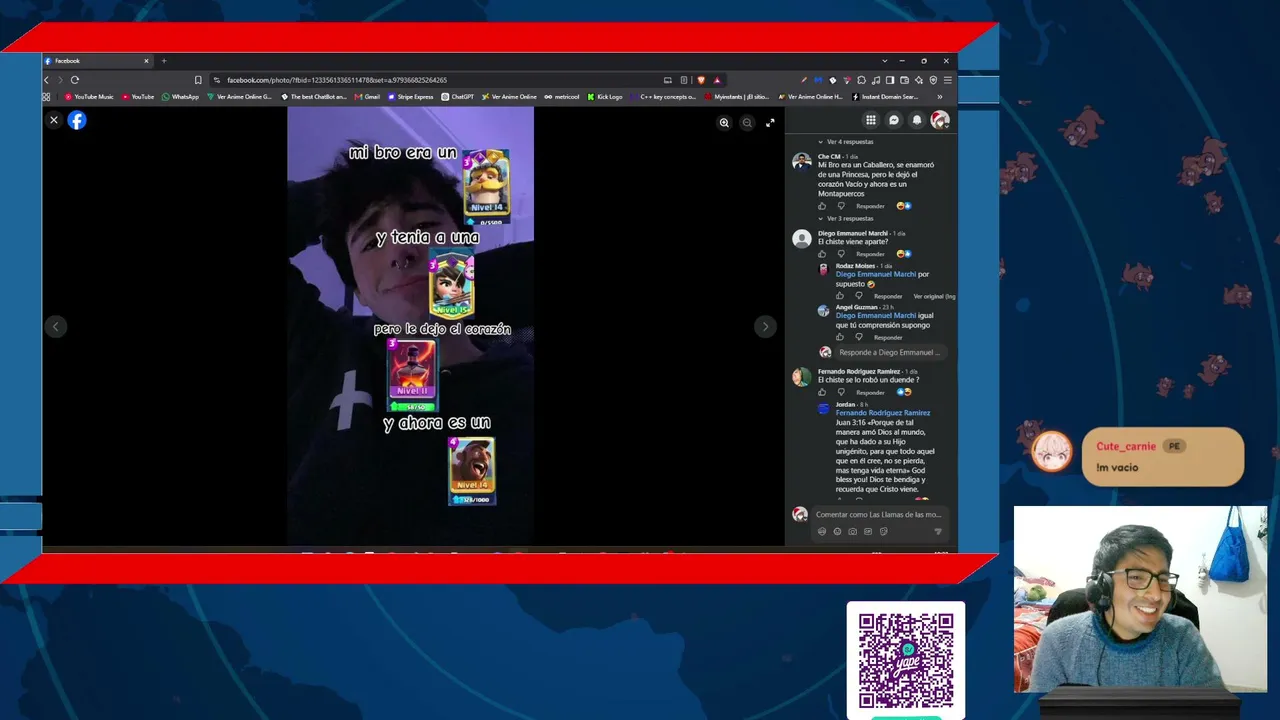
Task: Bookmark this page
Action: [198, 80]
